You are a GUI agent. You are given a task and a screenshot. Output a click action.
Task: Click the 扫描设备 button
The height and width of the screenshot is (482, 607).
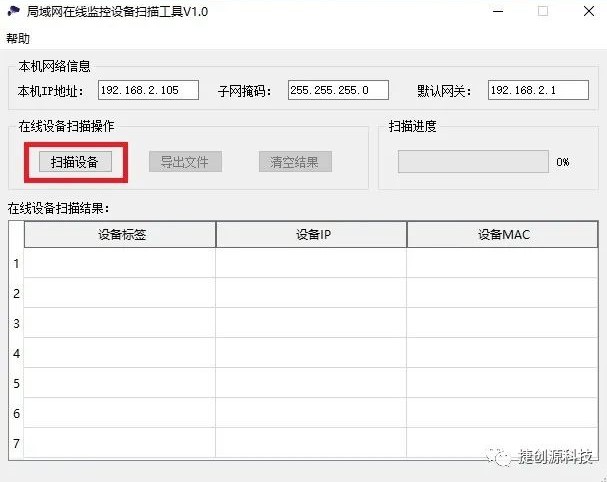coord(75,161)
